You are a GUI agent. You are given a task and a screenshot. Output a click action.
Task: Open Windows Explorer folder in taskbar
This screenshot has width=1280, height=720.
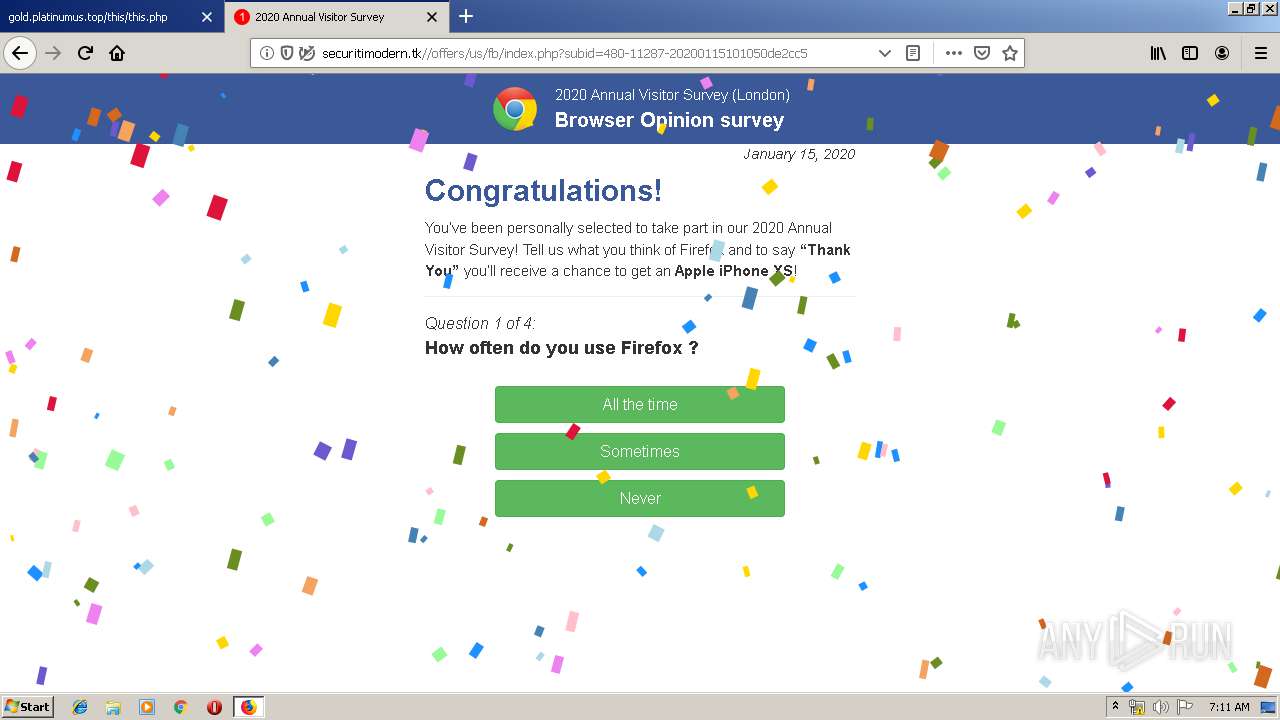113,707
